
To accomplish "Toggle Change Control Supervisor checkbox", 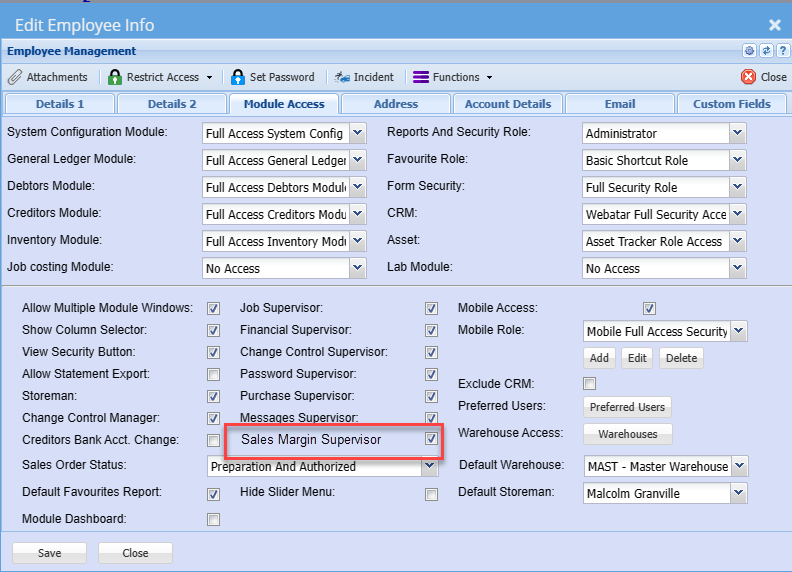I will coord(431,352).
